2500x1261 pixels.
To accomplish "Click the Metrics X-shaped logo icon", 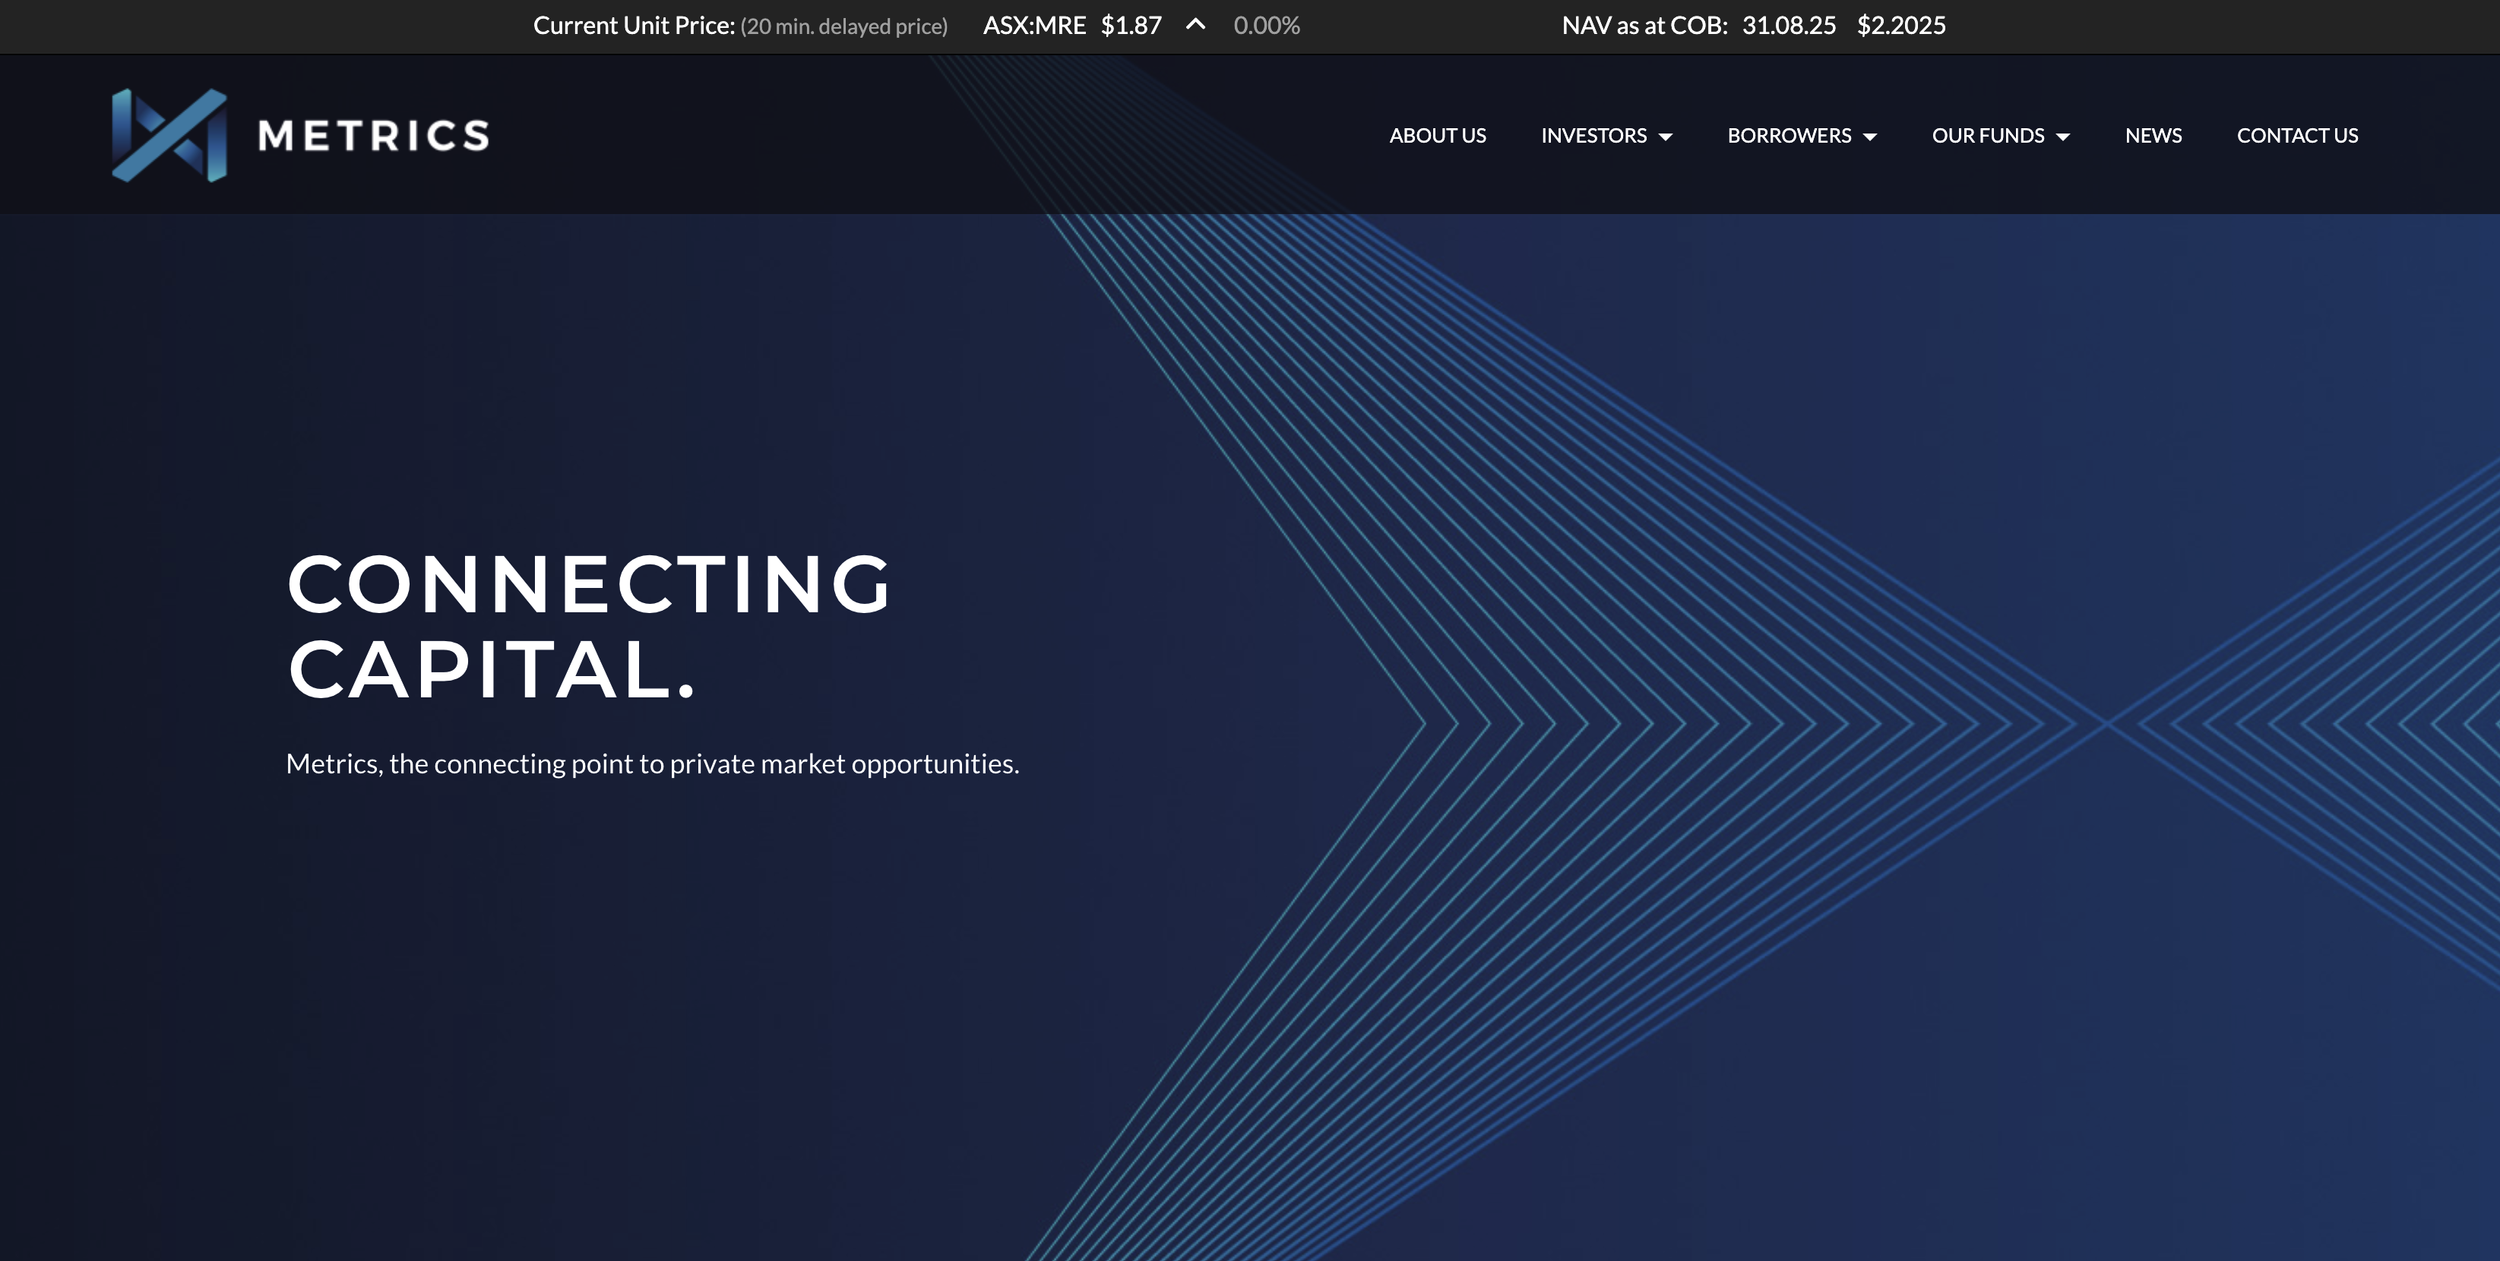I will click(x=169, y=135).
